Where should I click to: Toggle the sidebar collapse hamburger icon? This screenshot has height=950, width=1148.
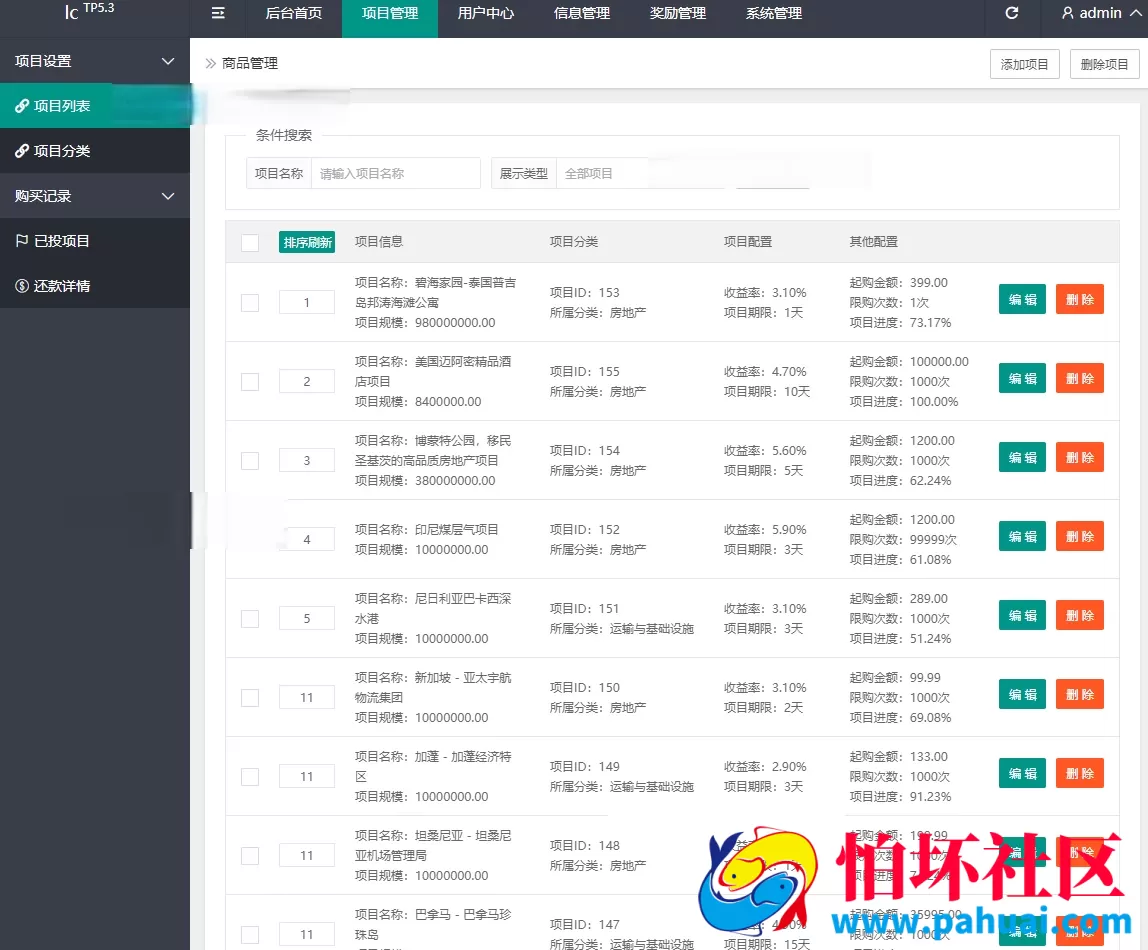[217, 13]
